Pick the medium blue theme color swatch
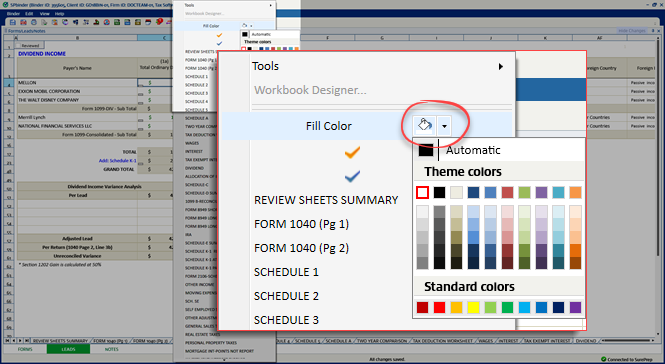The width and height of the screenshot is (665, 364). (490, 193)
